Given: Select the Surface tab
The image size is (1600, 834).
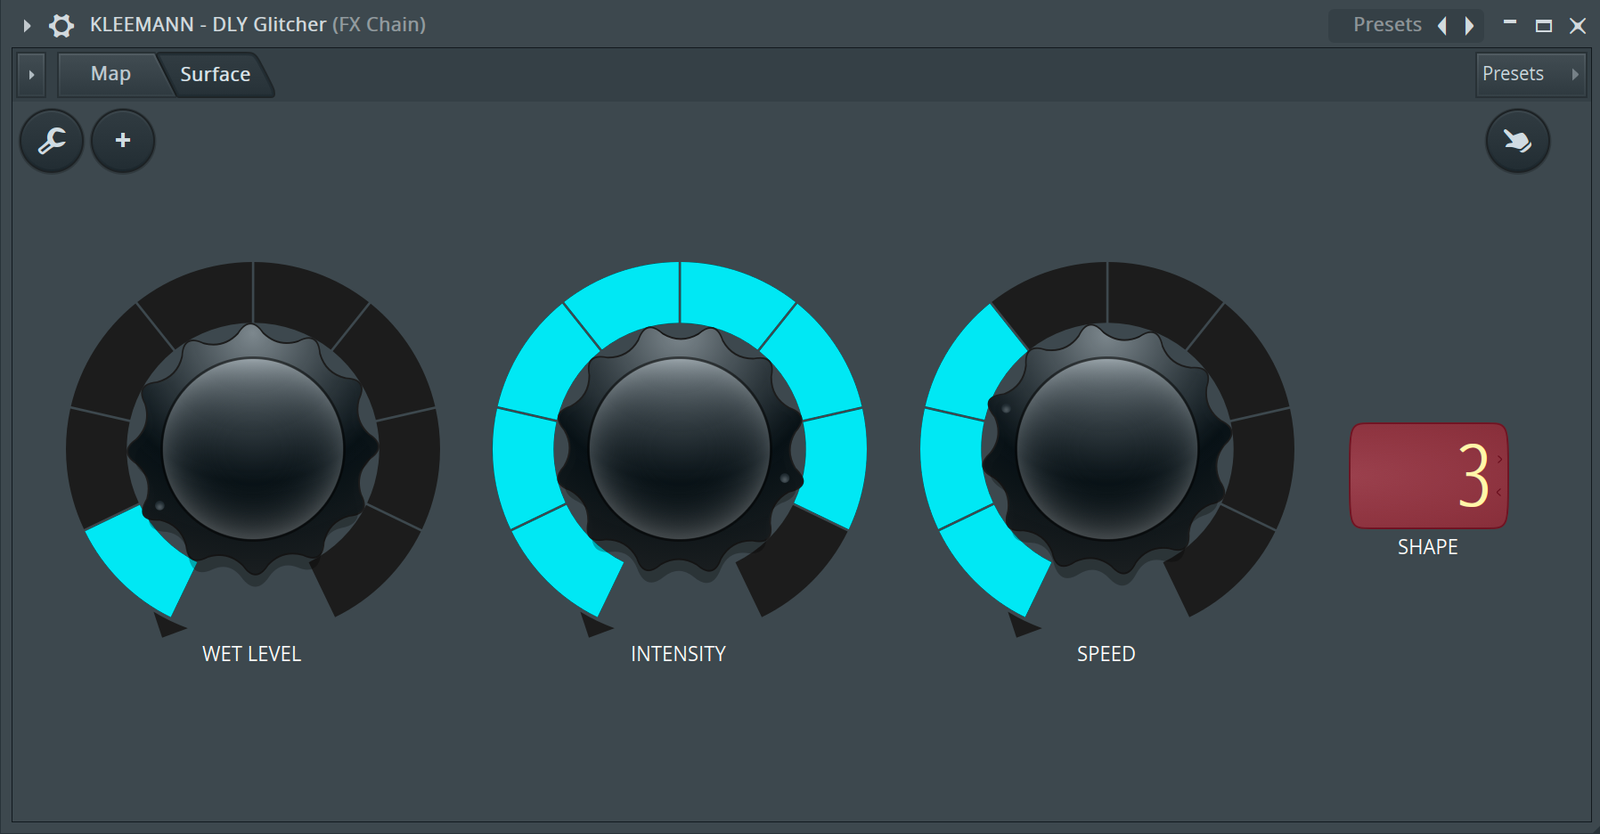Looking at the screenshot, I should (215, 74).
